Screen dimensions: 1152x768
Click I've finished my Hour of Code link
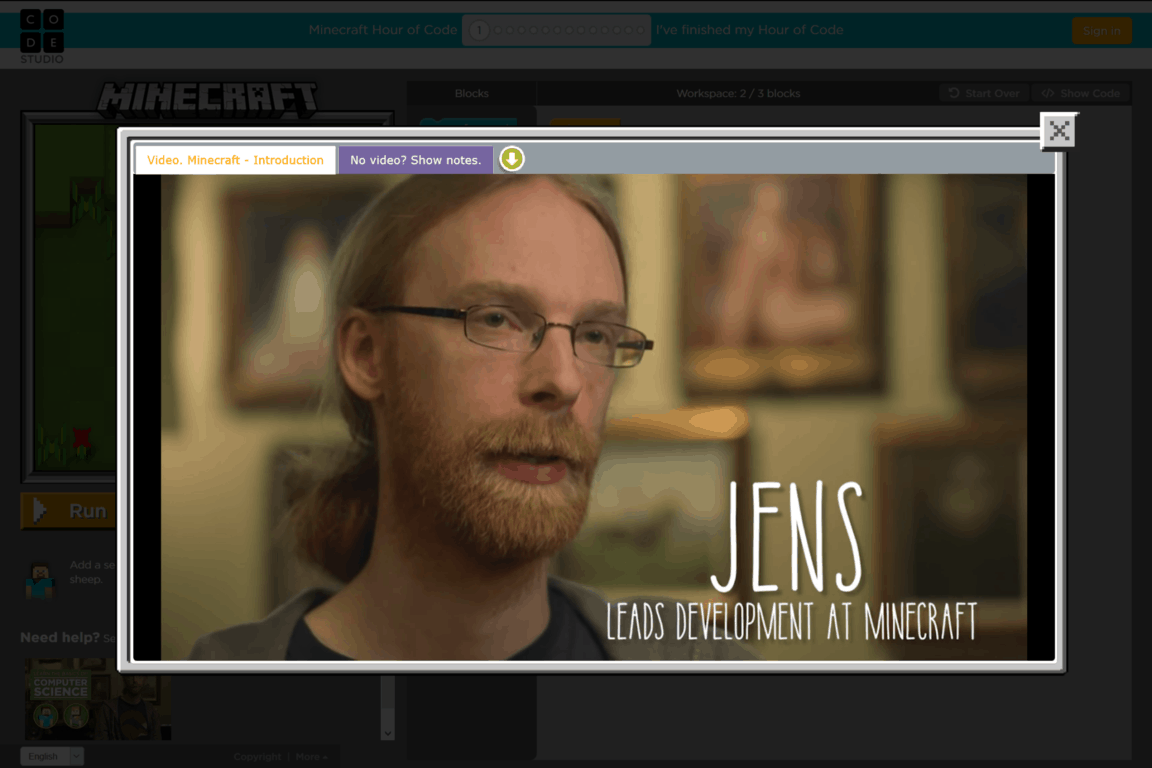tap(749, 30)
